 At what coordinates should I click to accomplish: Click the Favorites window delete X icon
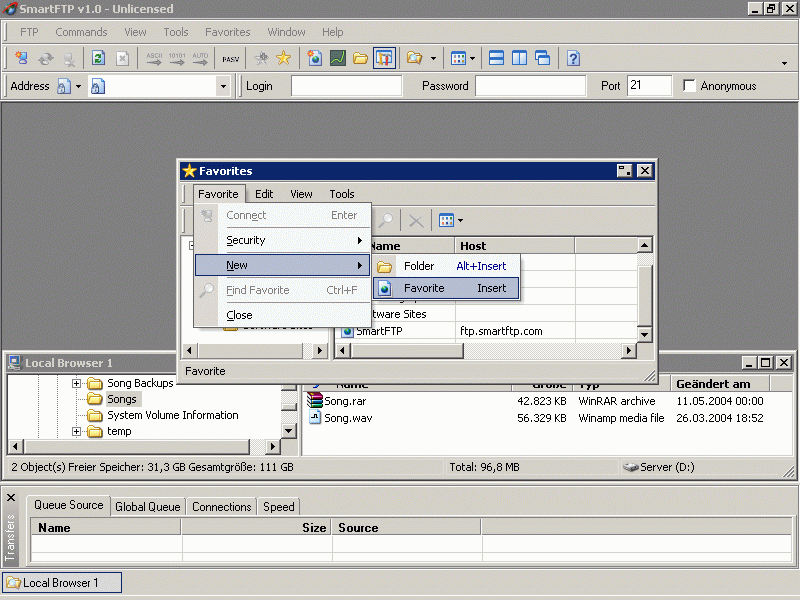[416, 221]
